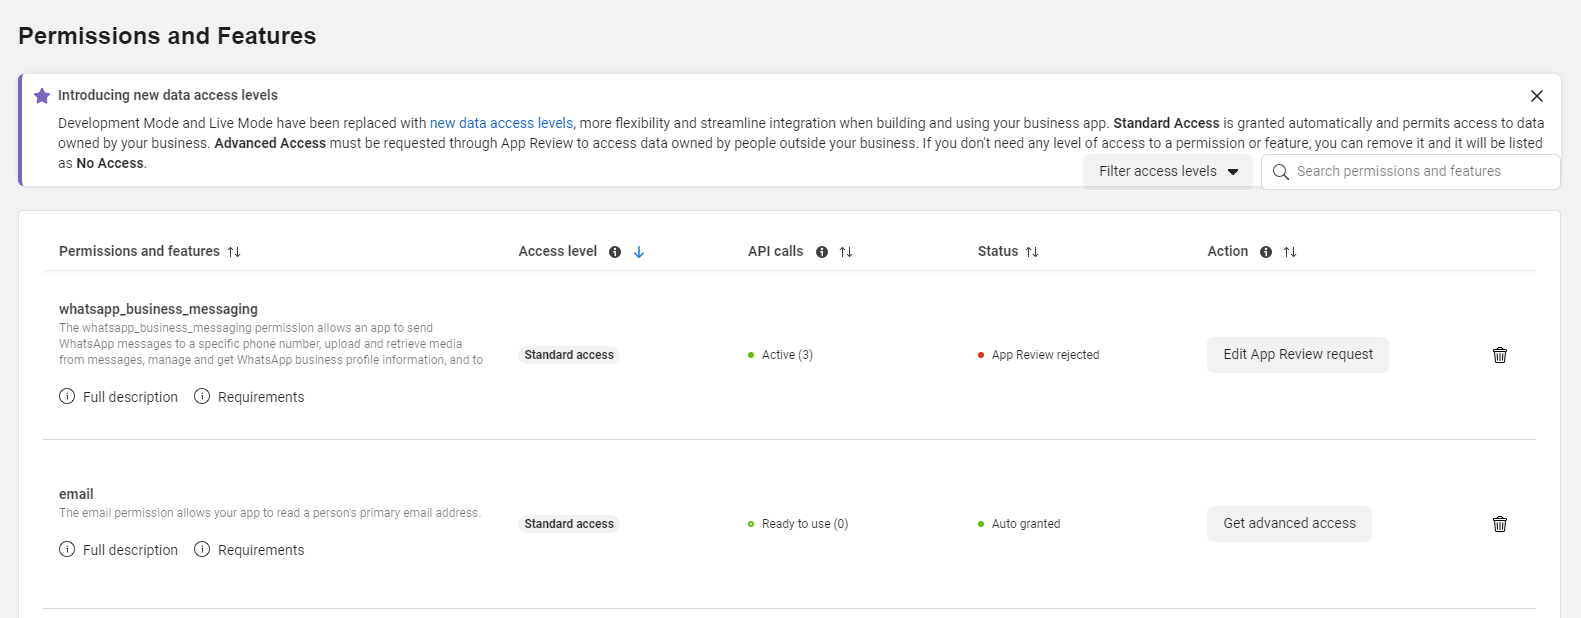1581x618 pixels.
Task: Click Standard access badge for email
Action: tap(569, 524)
